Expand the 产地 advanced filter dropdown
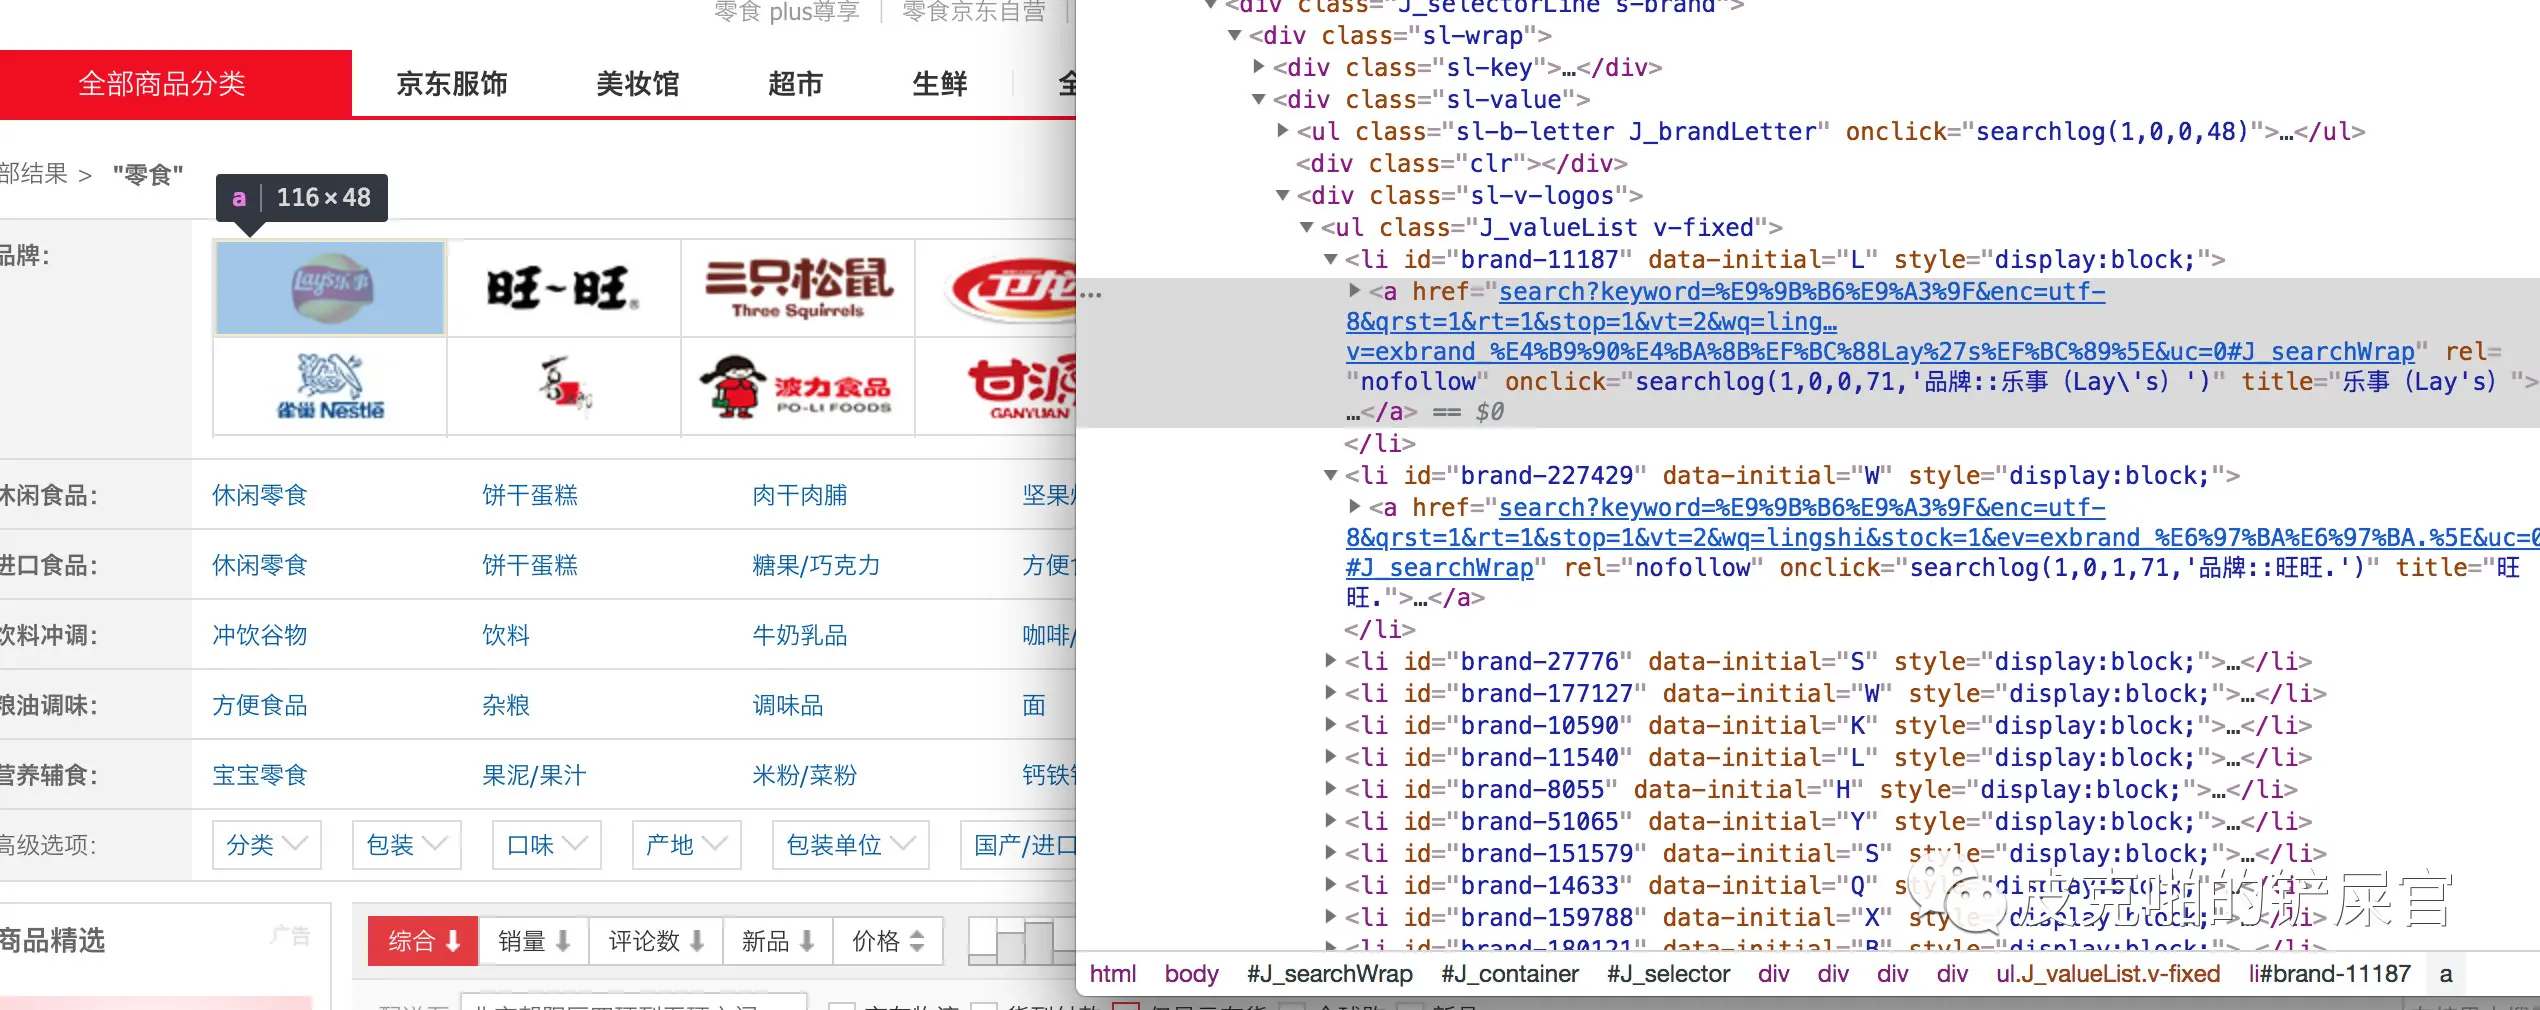The image size is (2540, 1010). (x=687, y=845)
